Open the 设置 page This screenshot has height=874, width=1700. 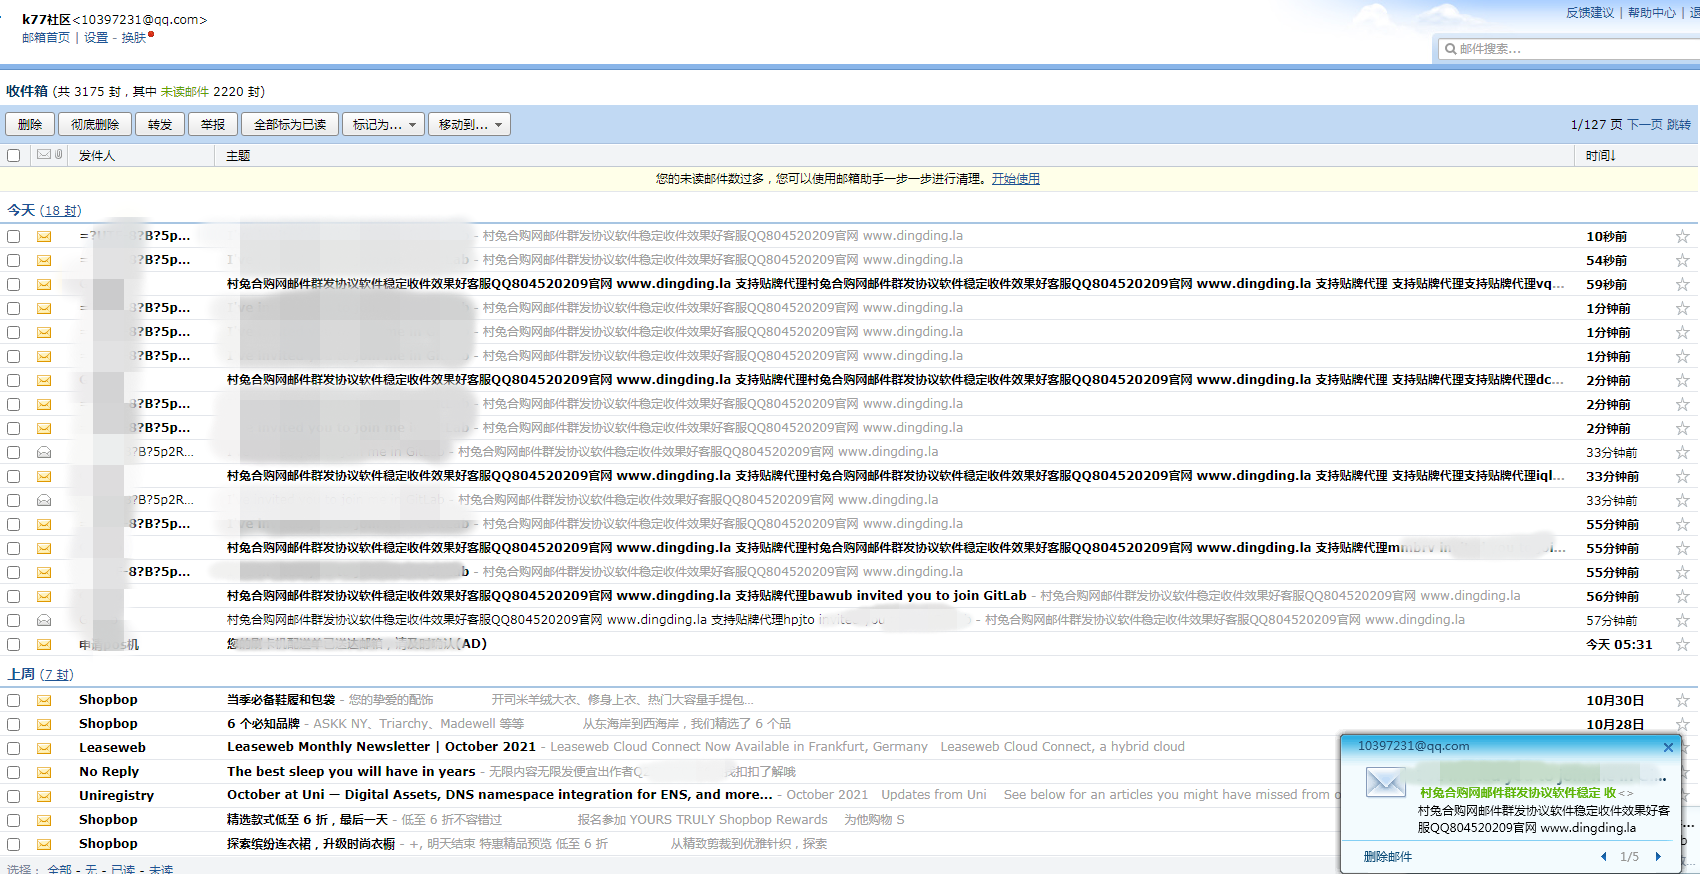click(x=96, y=38)
